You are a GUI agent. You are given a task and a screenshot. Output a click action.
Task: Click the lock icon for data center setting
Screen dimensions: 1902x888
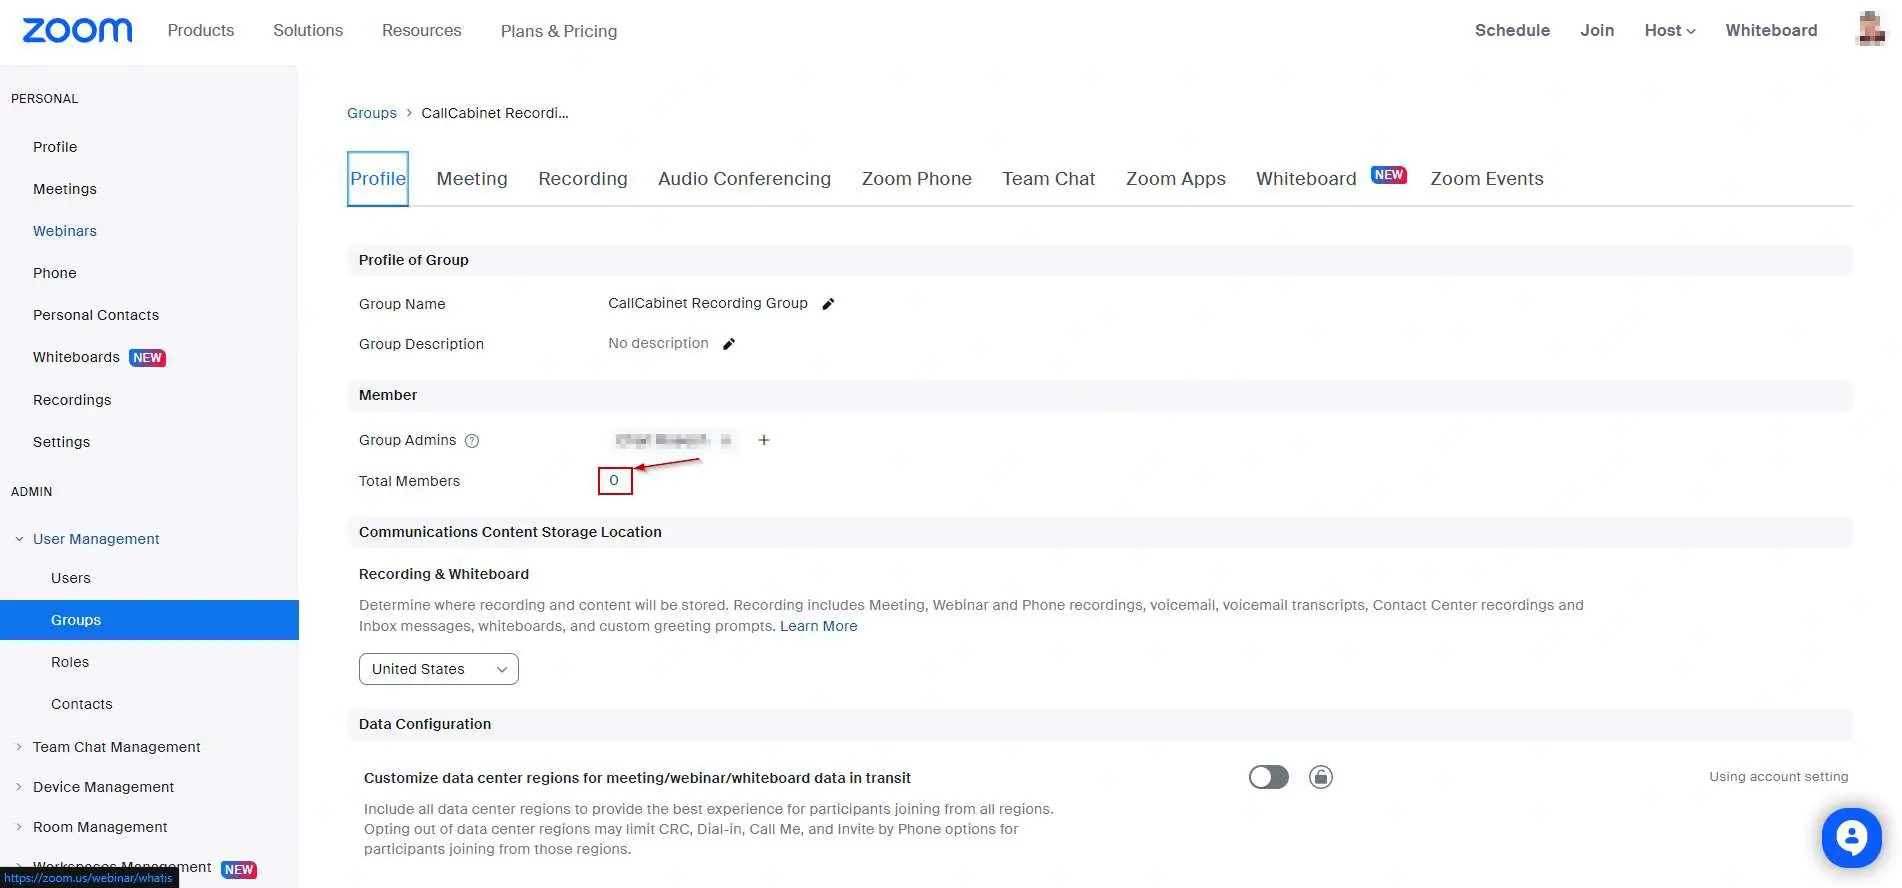(1321, 777)
